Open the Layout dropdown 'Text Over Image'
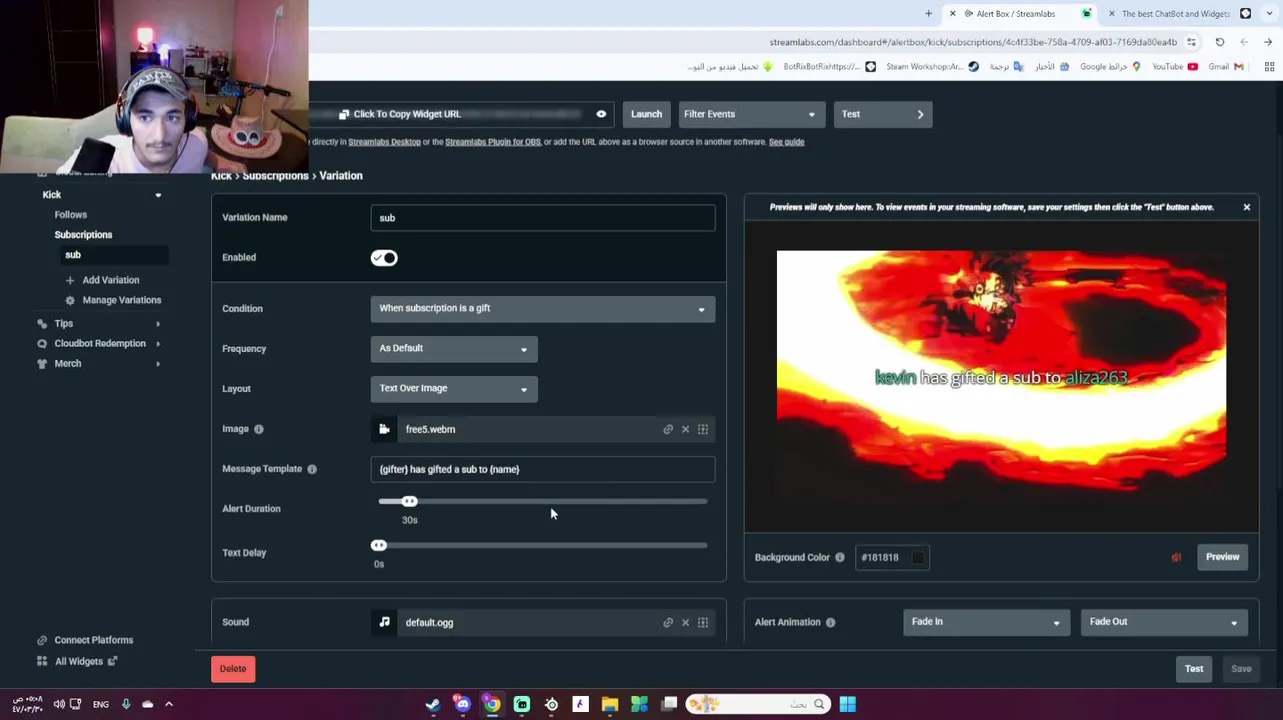 454,389
